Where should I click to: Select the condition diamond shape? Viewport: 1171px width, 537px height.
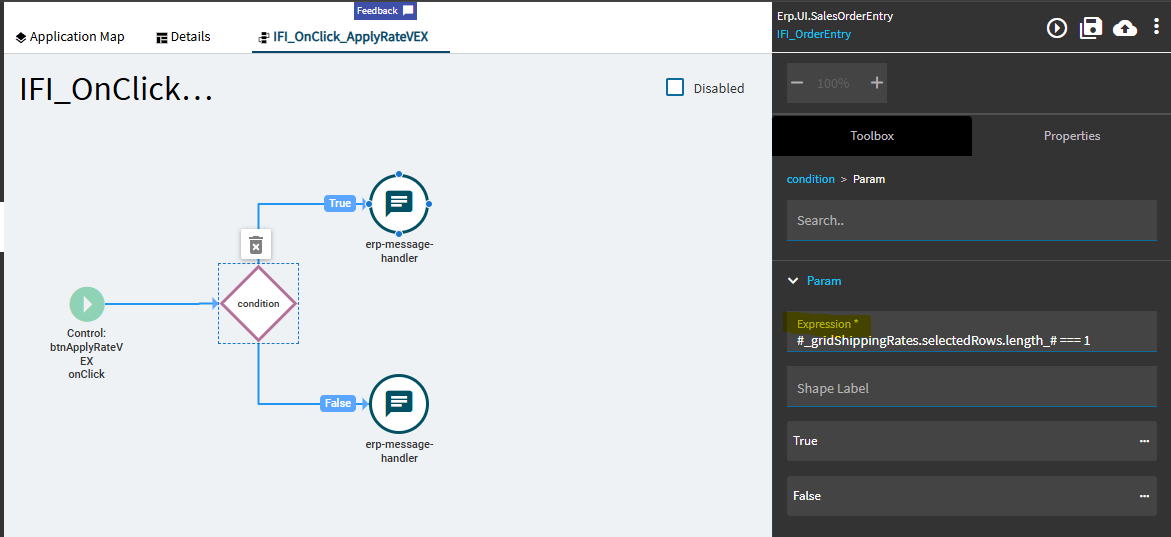(258, 304)
